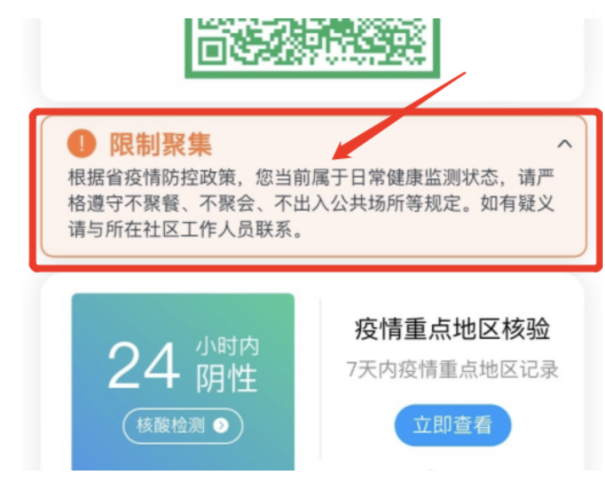This screenshot has height=490, width=605.
Task: Click text 根据省疫情防控政策 in notice
Action: [x=152, y=178]
